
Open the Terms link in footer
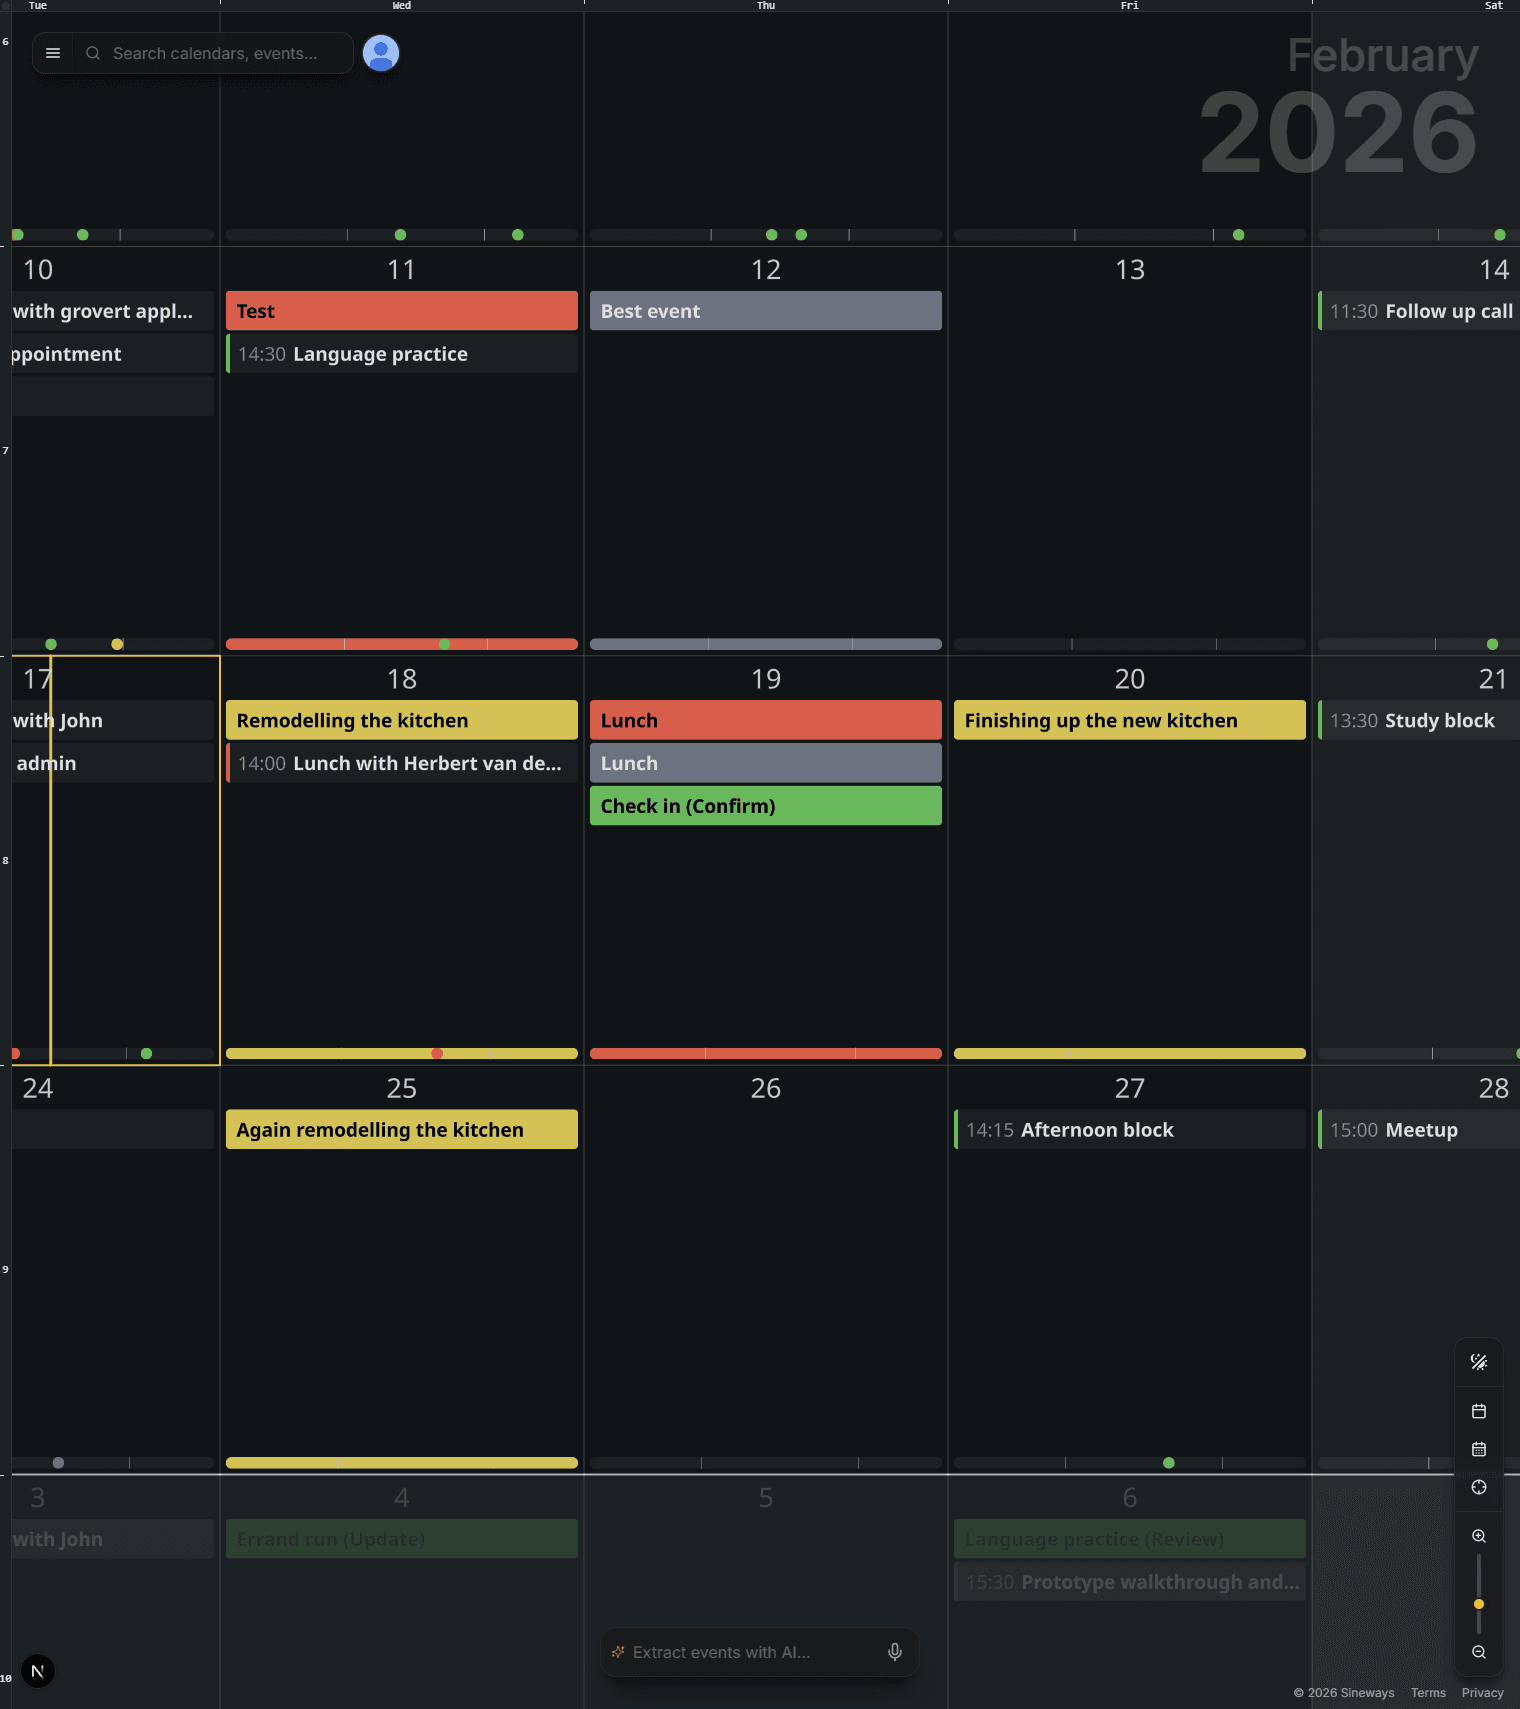[1428, 1693]
